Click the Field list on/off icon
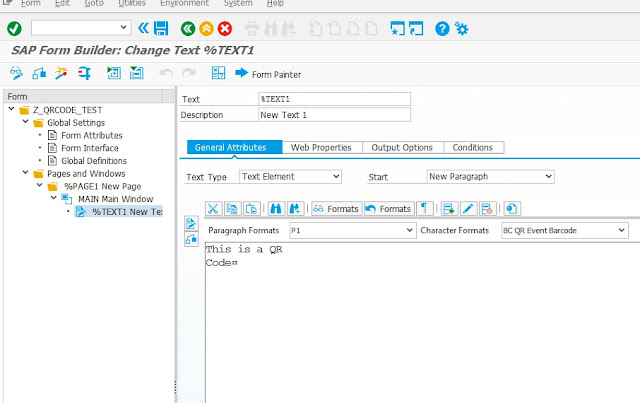The image size is (640, 403). (x=218, y=73)
